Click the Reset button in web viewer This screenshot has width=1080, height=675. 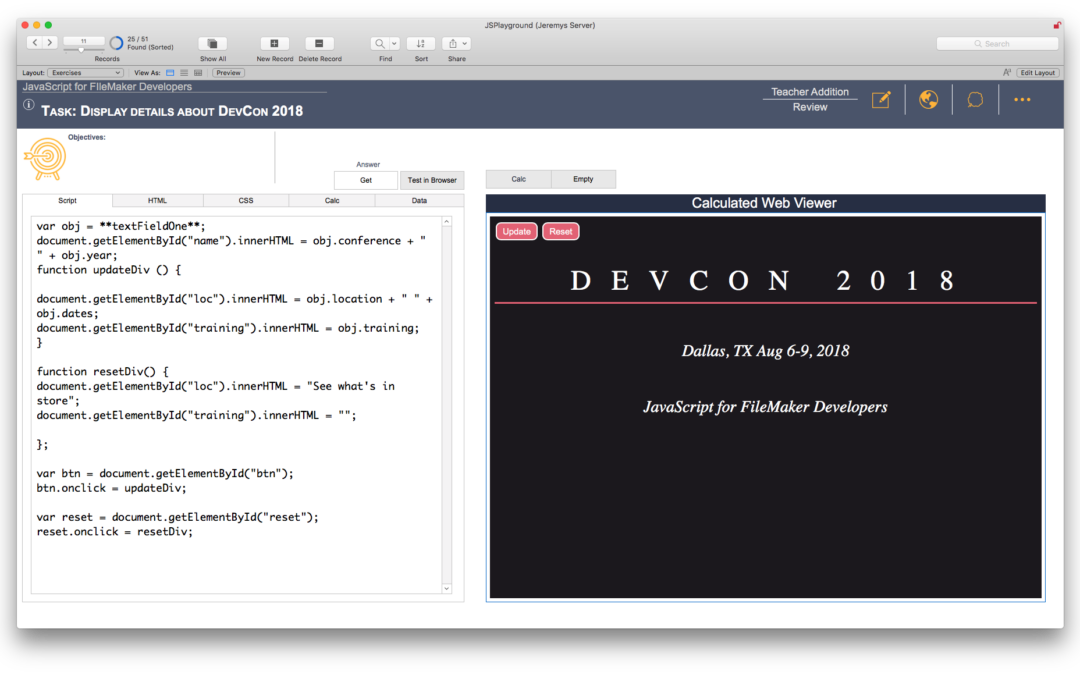point(561,231)
